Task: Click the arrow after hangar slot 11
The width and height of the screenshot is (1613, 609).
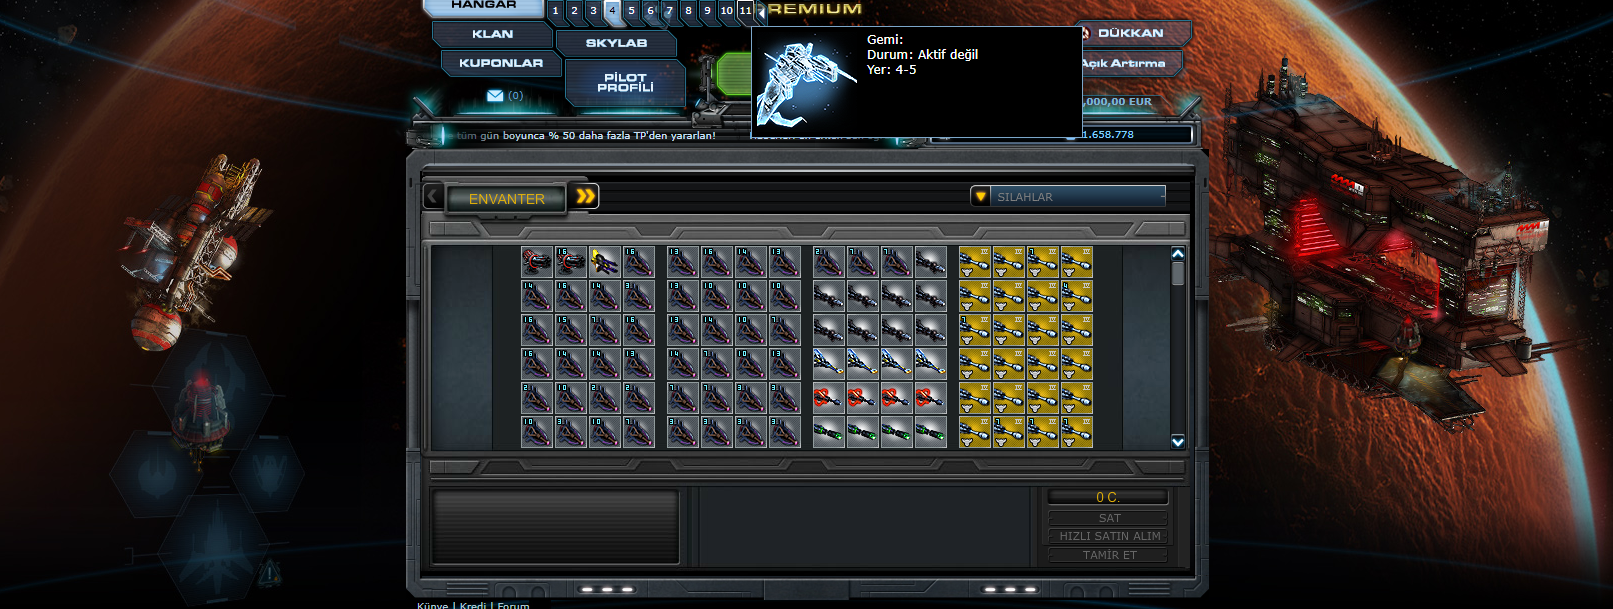Action: [761, 12]
